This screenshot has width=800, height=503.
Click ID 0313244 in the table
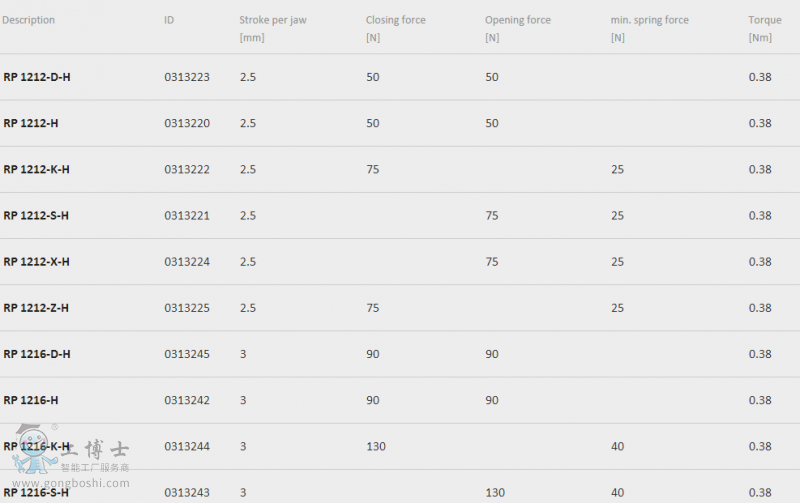187,446
